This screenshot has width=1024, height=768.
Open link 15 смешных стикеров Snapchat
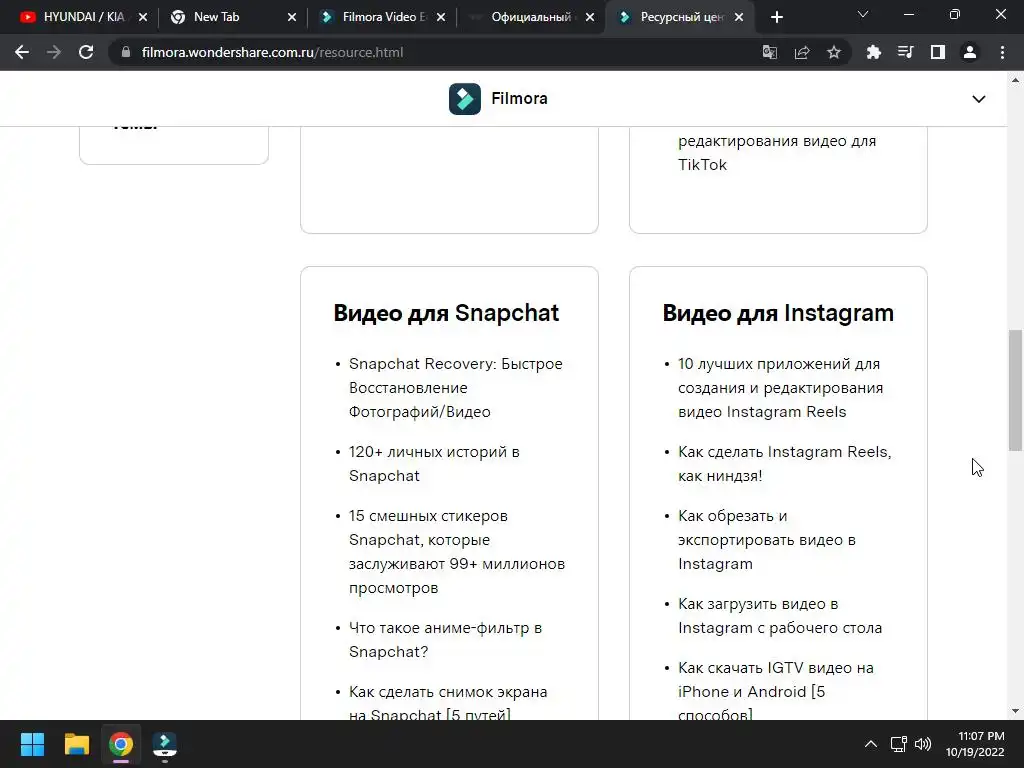pyautogui.click(x=457, y=552)
